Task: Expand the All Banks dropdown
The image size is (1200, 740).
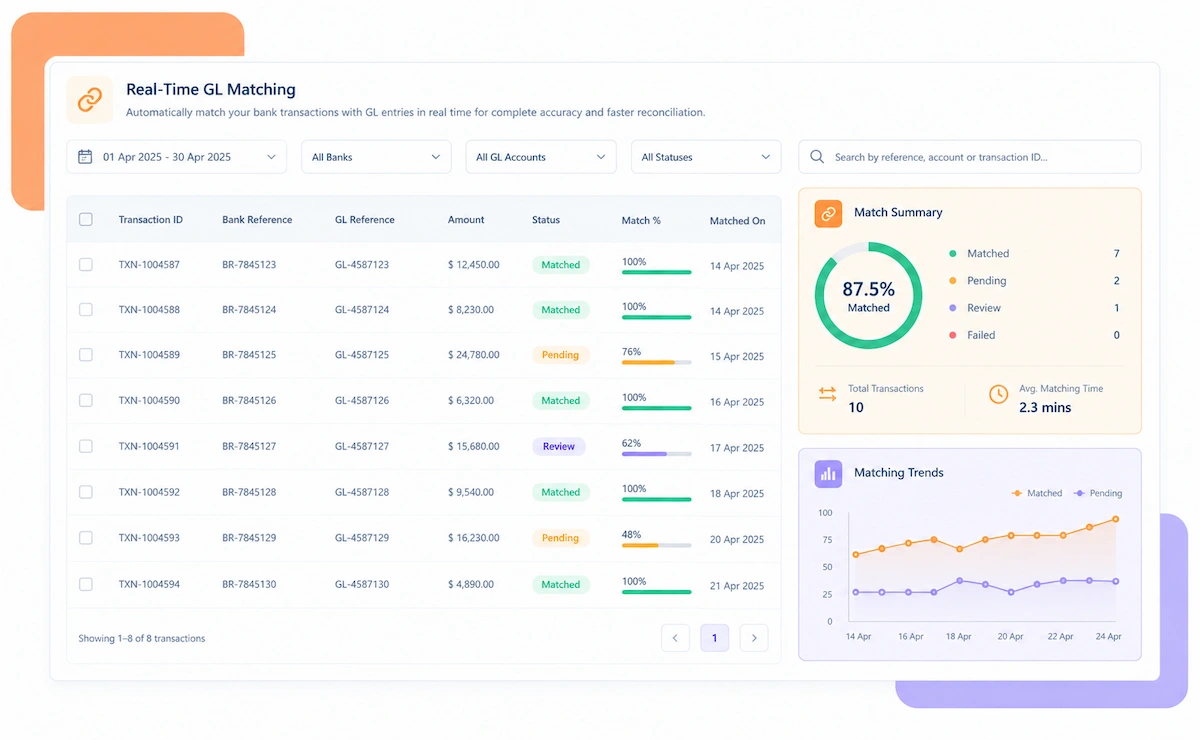Action: tap(376, 157)
